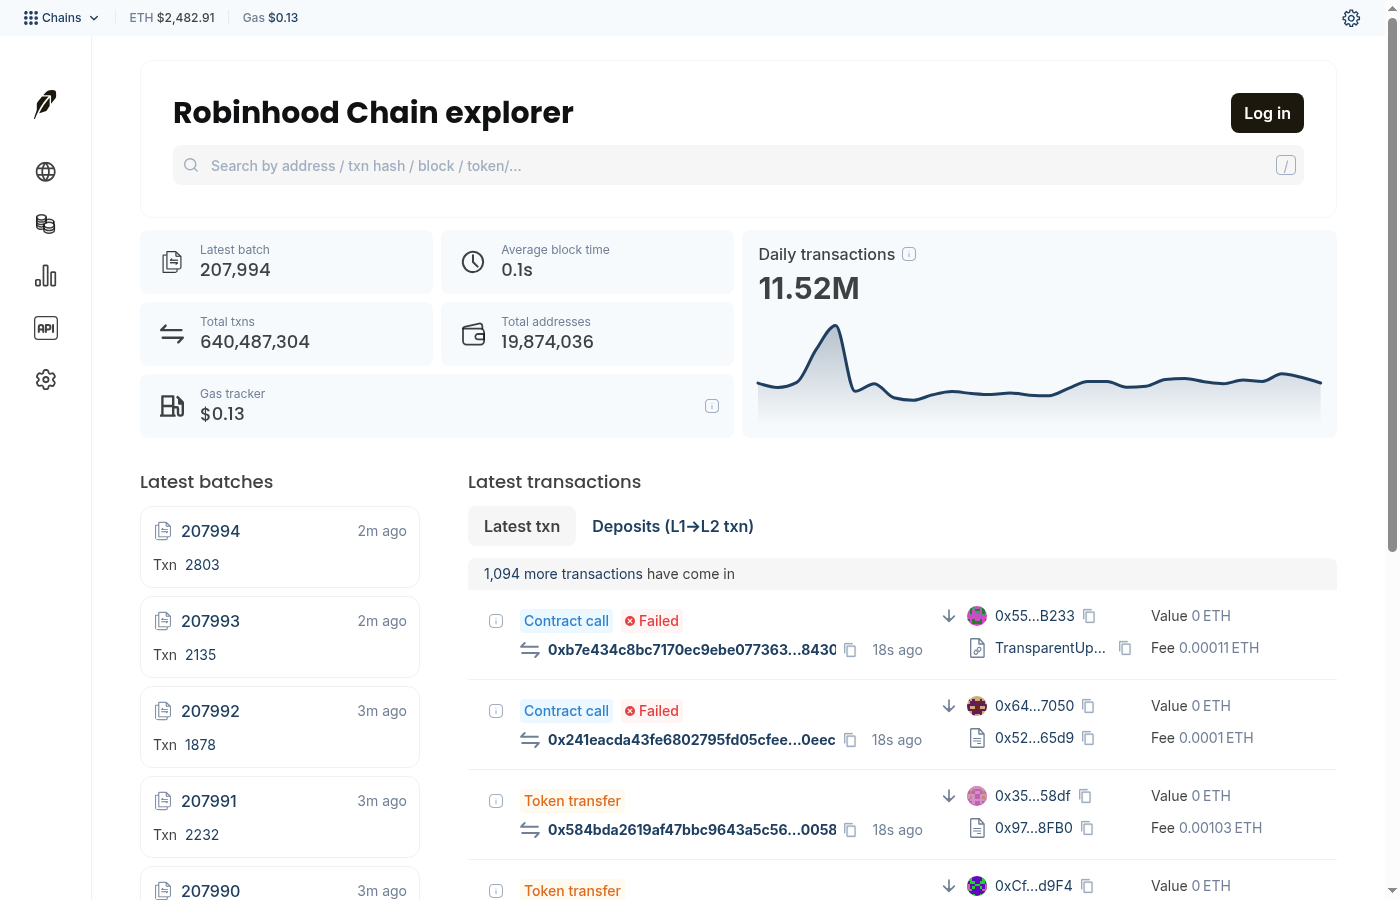Viewport: 1400px width, 900px height.
Task: Open batch 207991
Action: pyautogui.click(x=209, y=801)
